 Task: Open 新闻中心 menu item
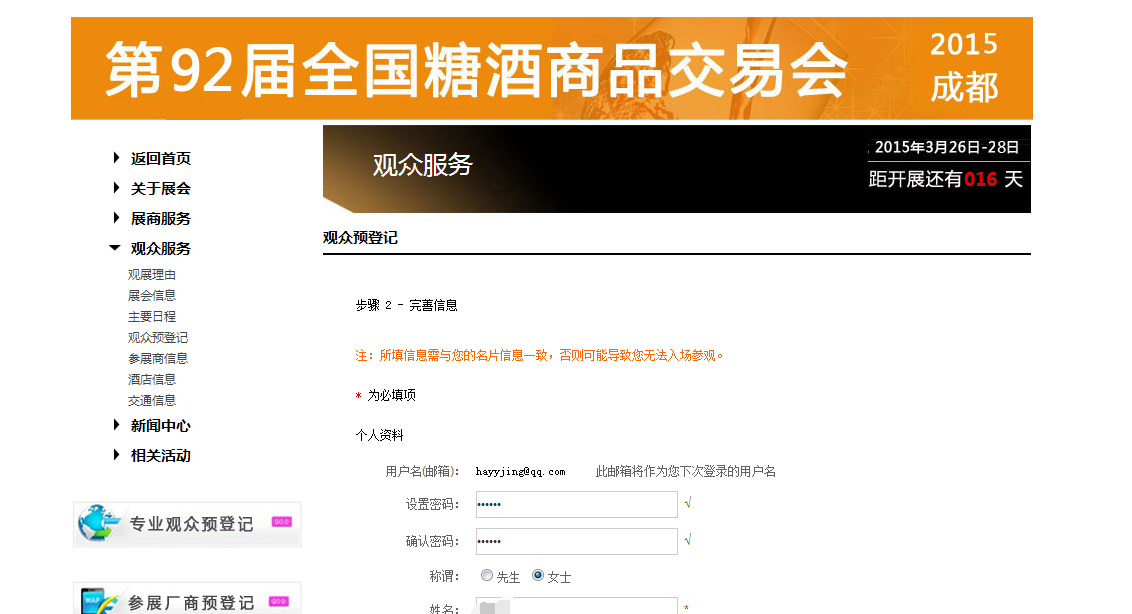tap(160, 425)
